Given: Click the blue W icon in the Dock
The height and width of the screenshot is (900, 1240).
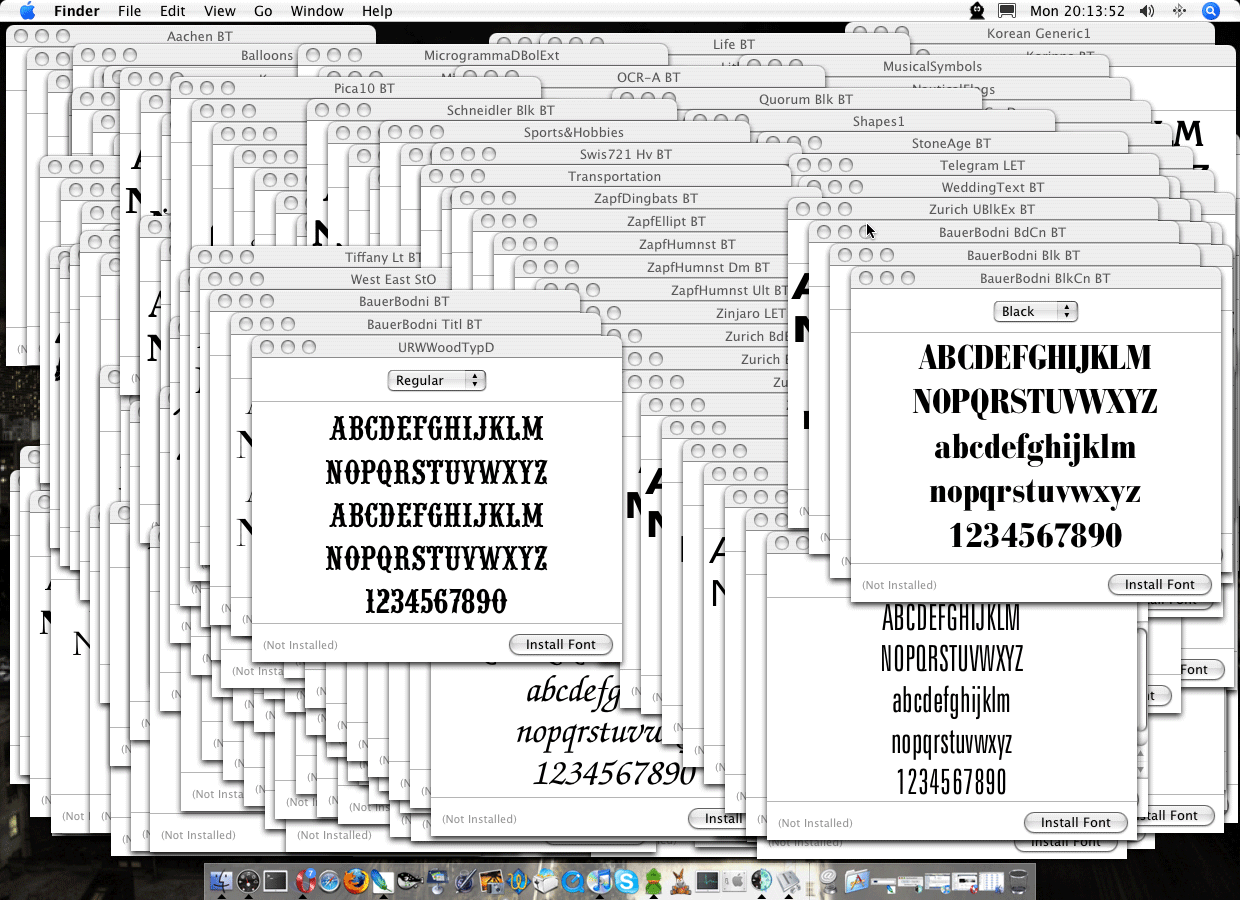Looking at the screenshot, I should 518,882.
